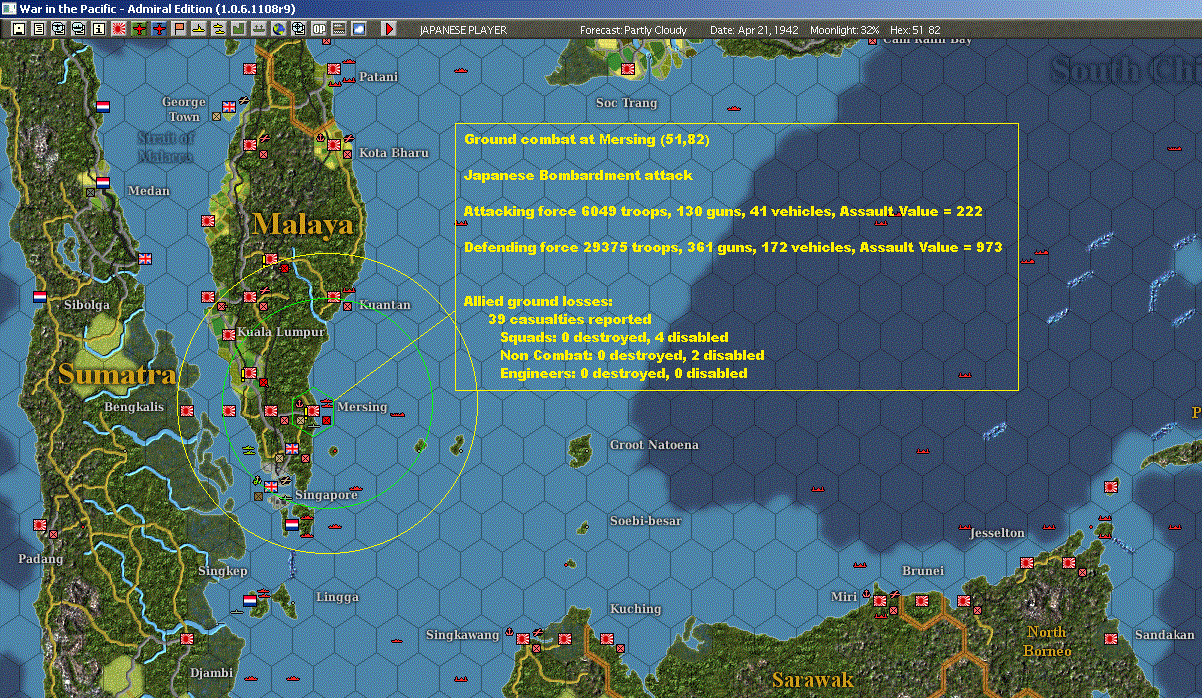Click the green factory industry toolbar icon

click(x=239, y=29)
